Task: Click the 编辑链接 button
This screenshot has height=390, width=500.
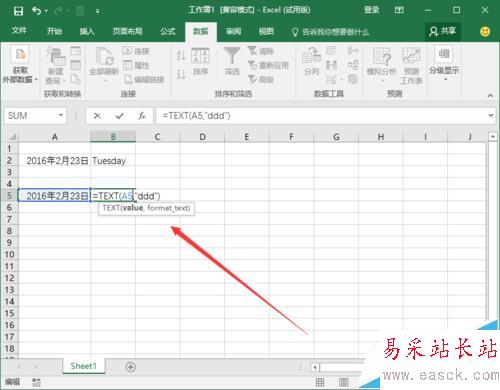Action: tap(144, 79)
